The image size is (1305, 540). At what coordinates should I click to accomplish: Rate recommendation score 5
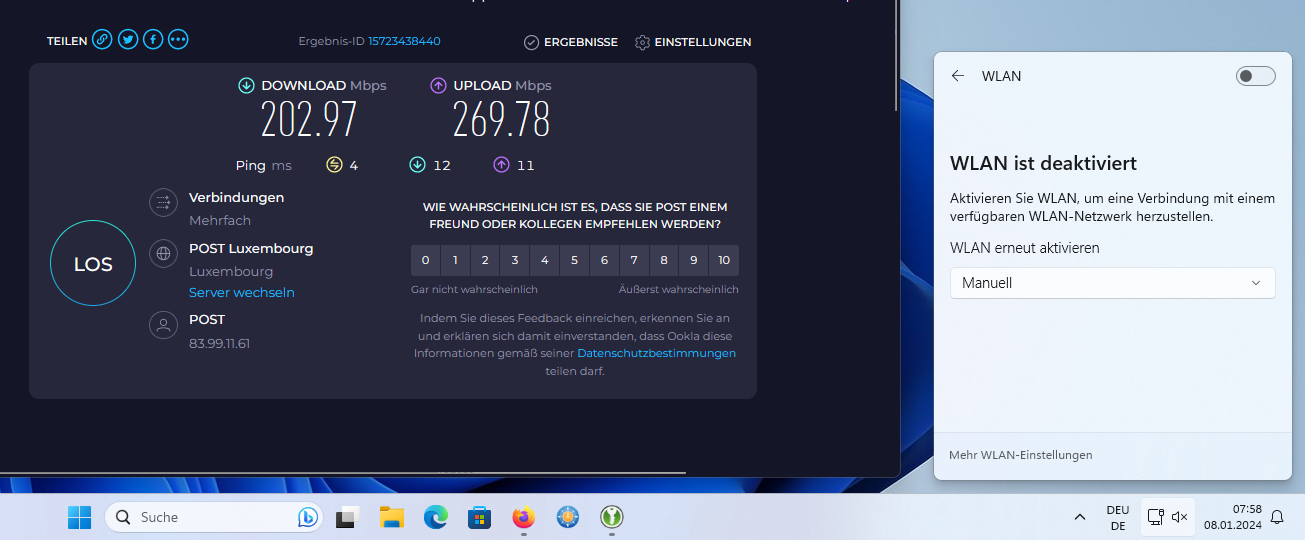[574, 260]
